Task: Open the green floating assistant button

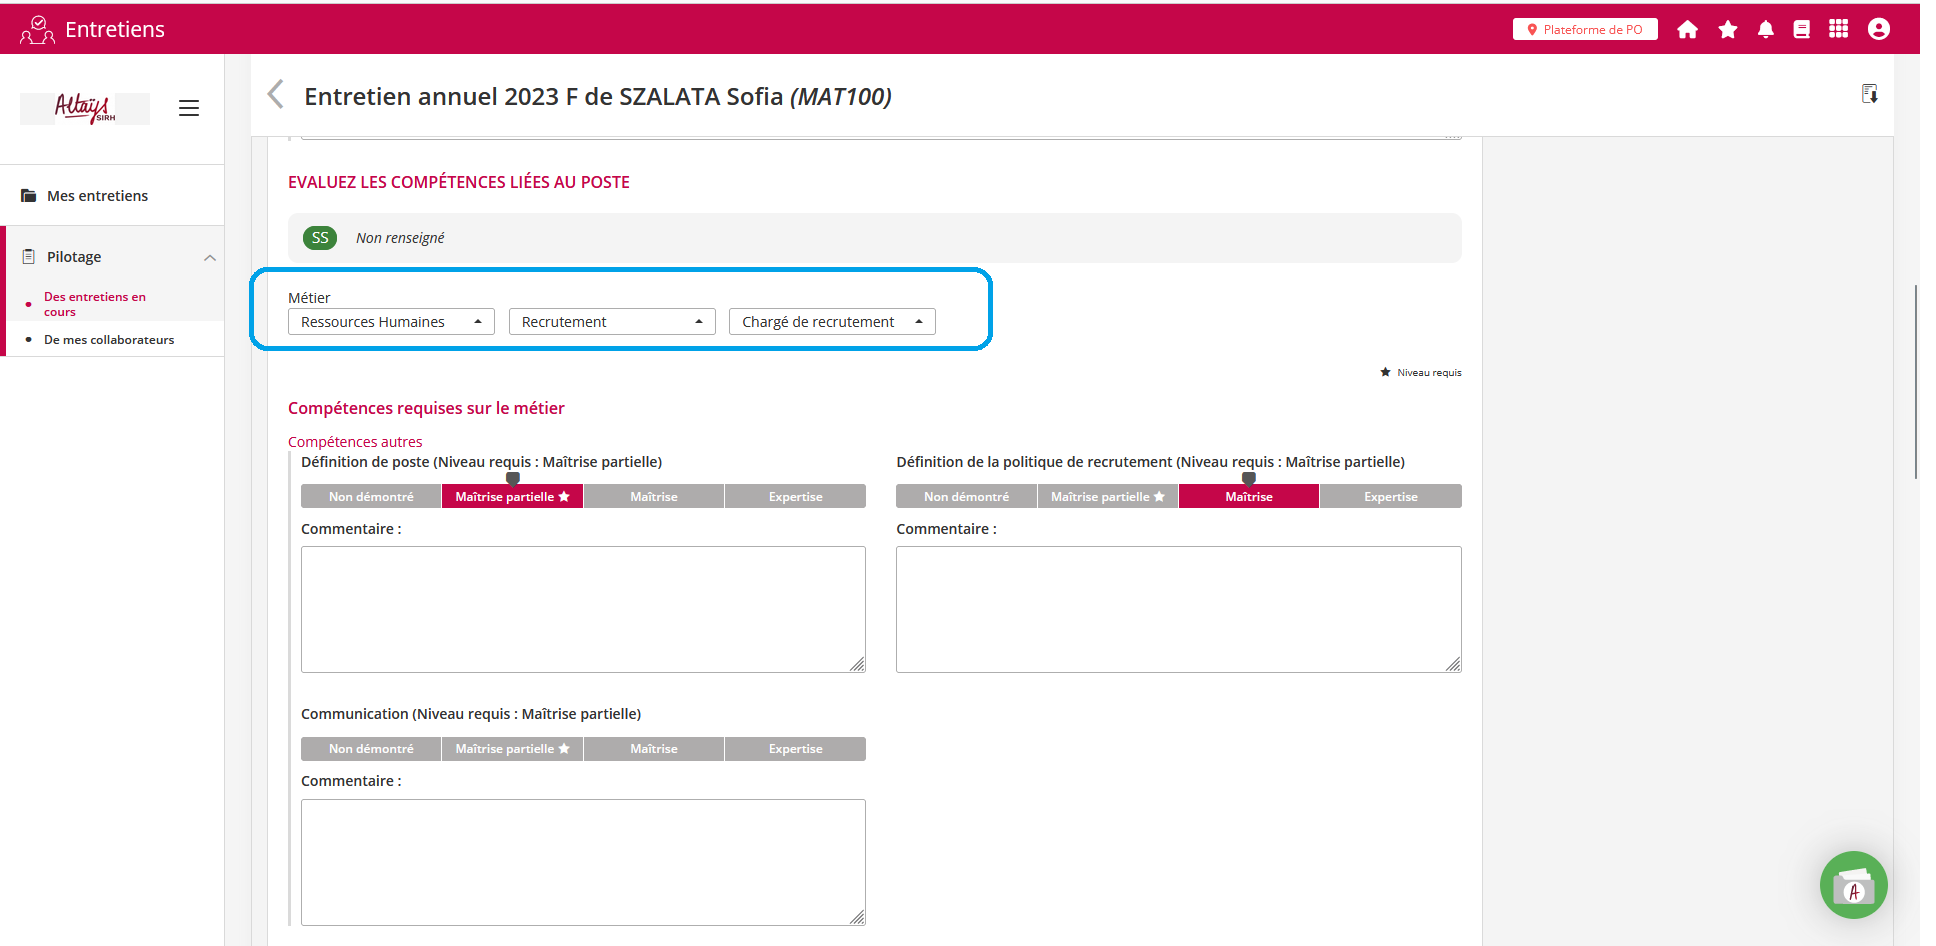Action: pos(1853,885)
